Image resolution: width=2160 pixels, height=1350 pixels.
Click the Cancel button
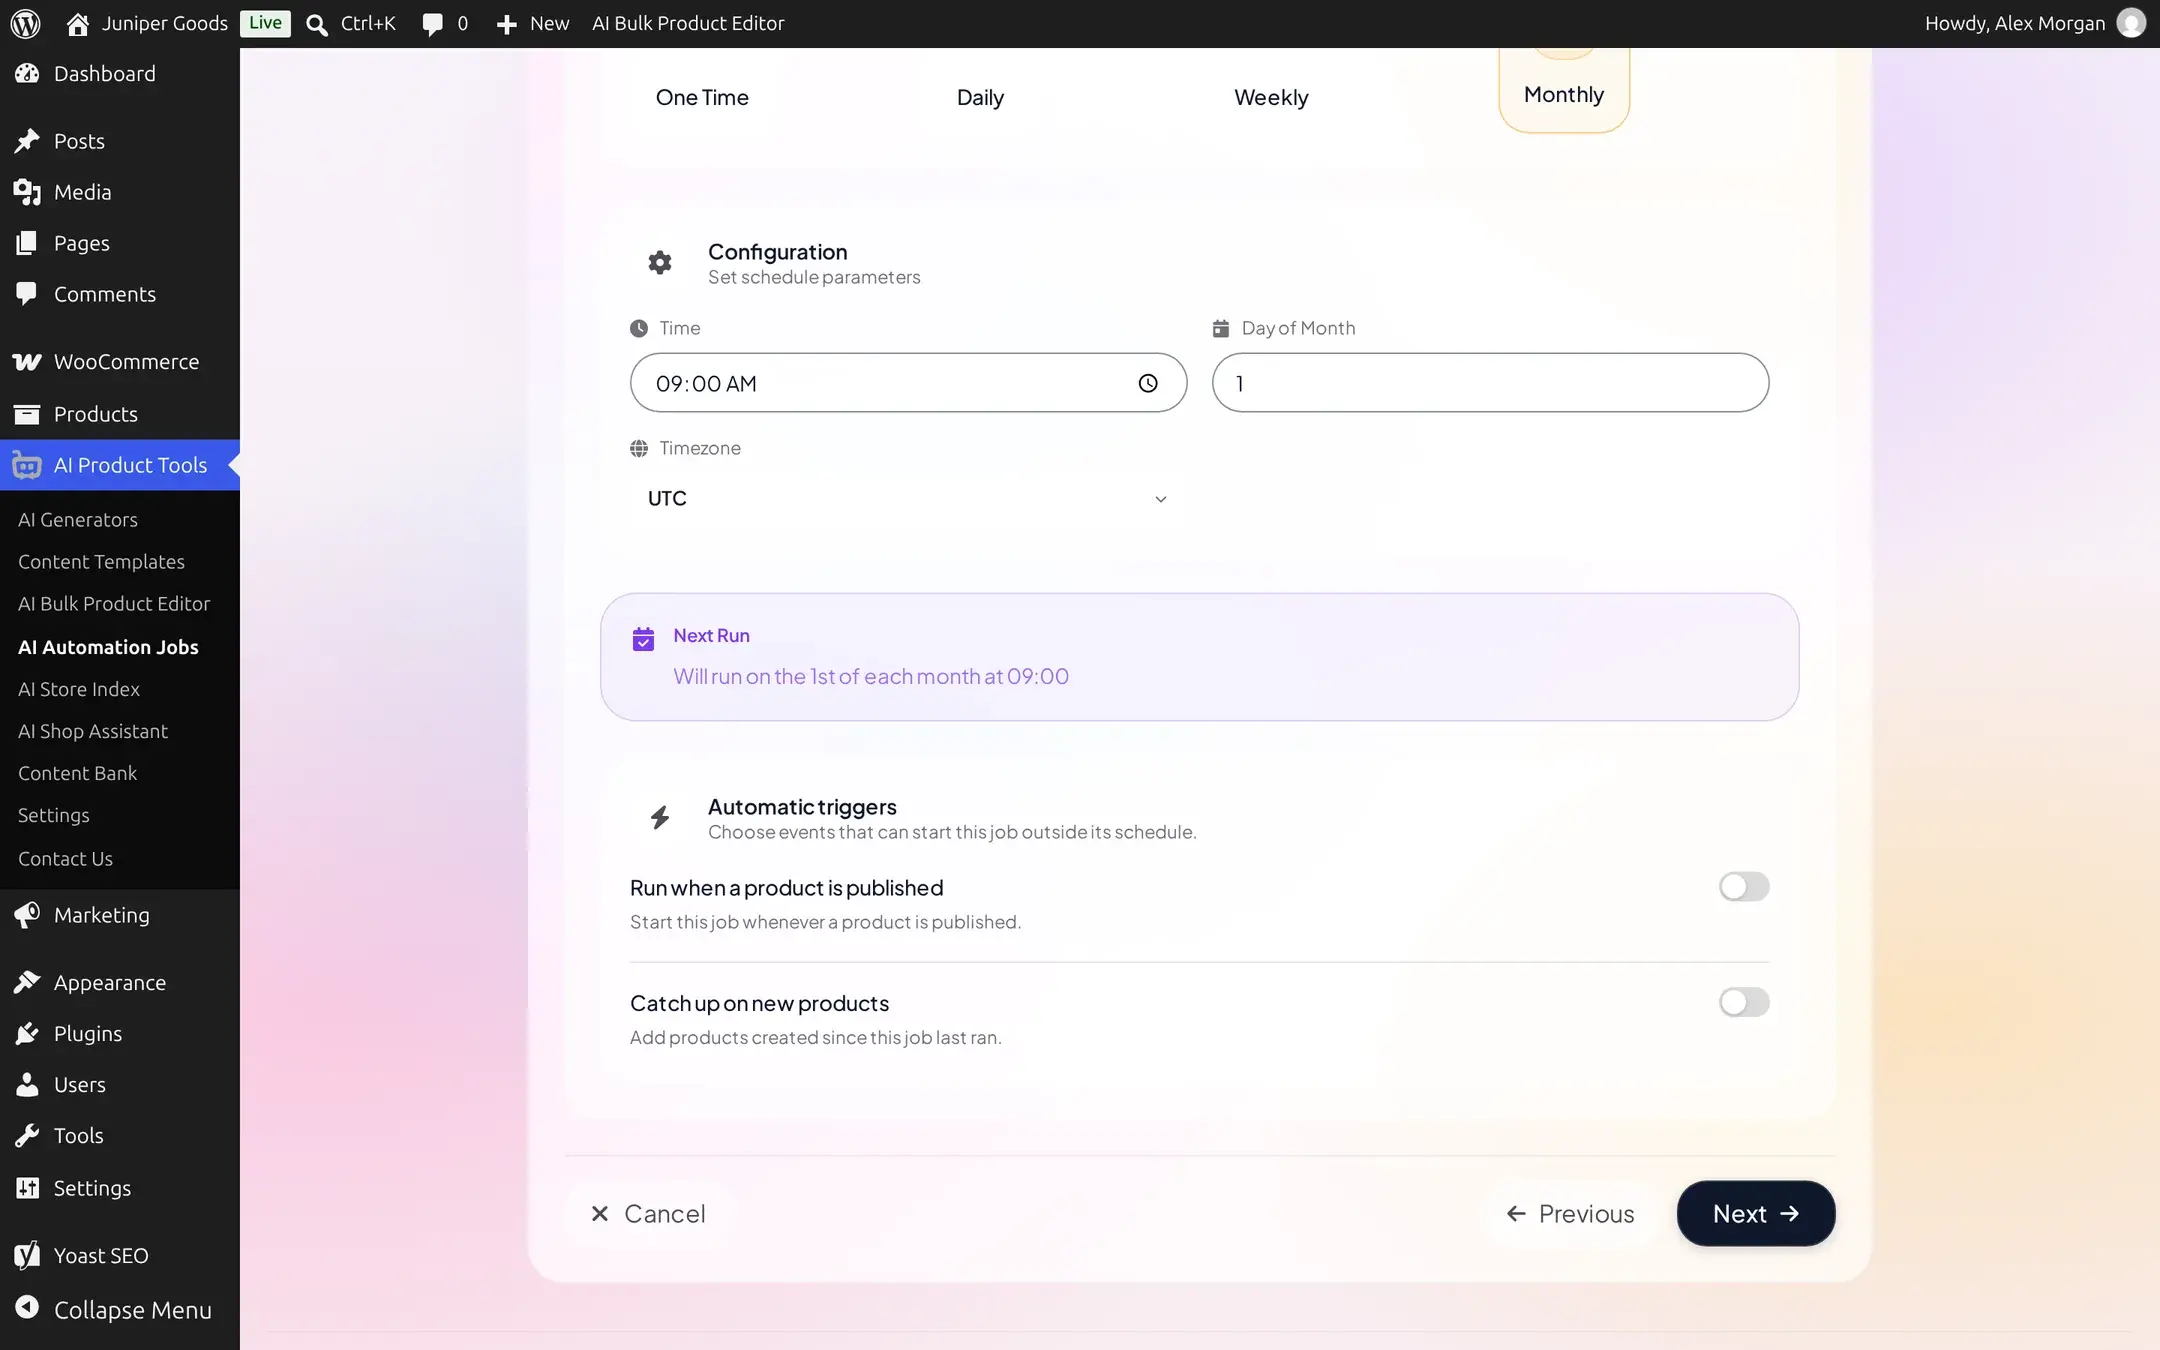click(648, 1213)
